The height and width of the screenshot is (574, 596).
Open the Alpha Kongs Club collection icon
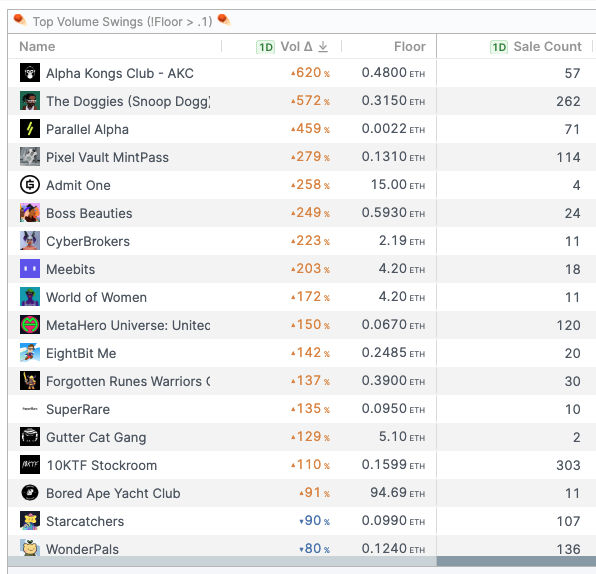[30, 73]
